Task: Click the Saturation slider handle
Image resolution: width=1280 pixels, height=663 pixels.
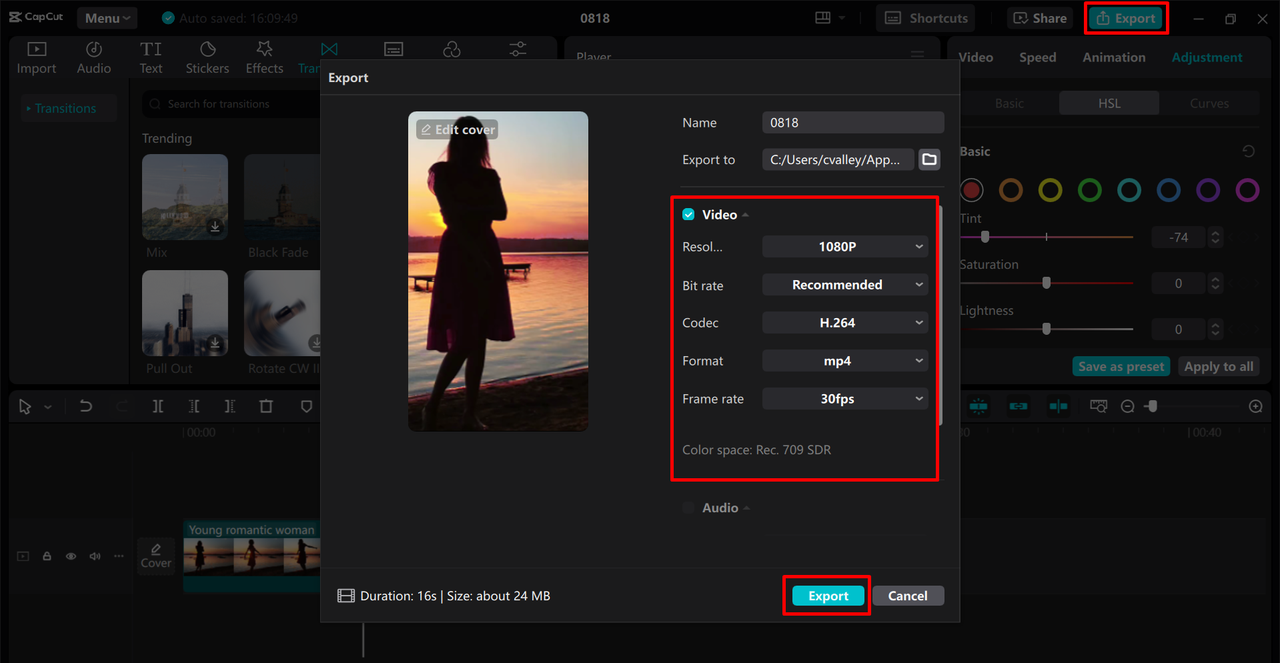Action: [1046, 283]
